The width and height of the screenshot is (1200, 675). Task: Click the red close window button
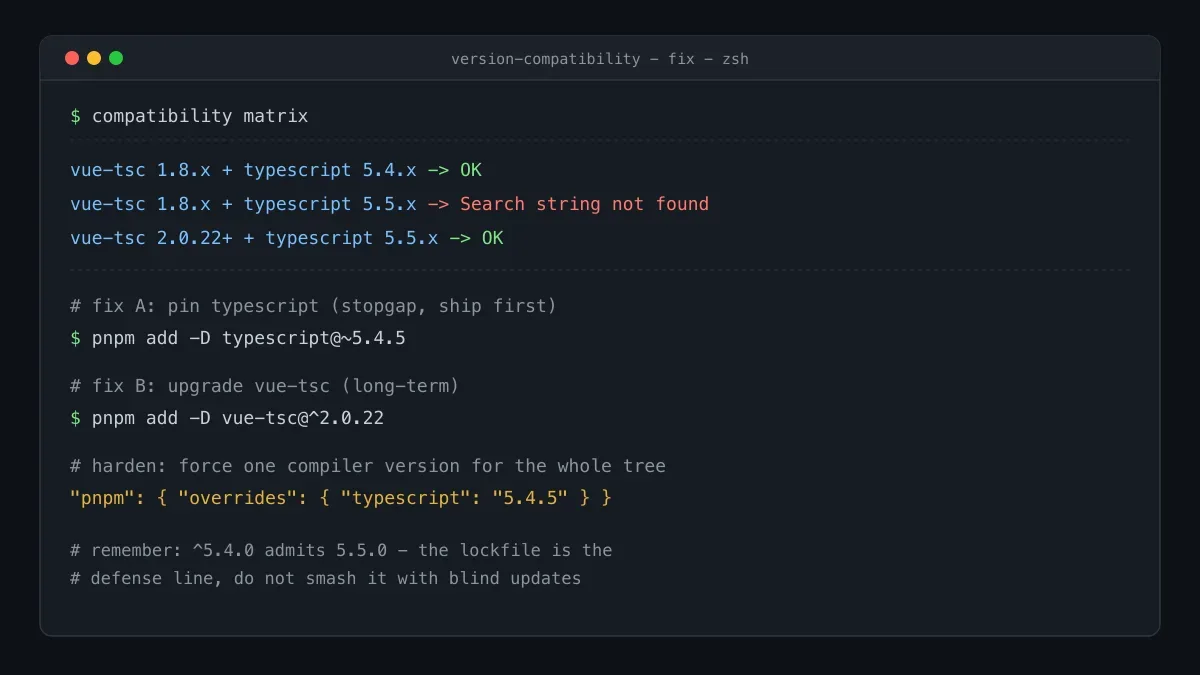(x=72, y=58)
